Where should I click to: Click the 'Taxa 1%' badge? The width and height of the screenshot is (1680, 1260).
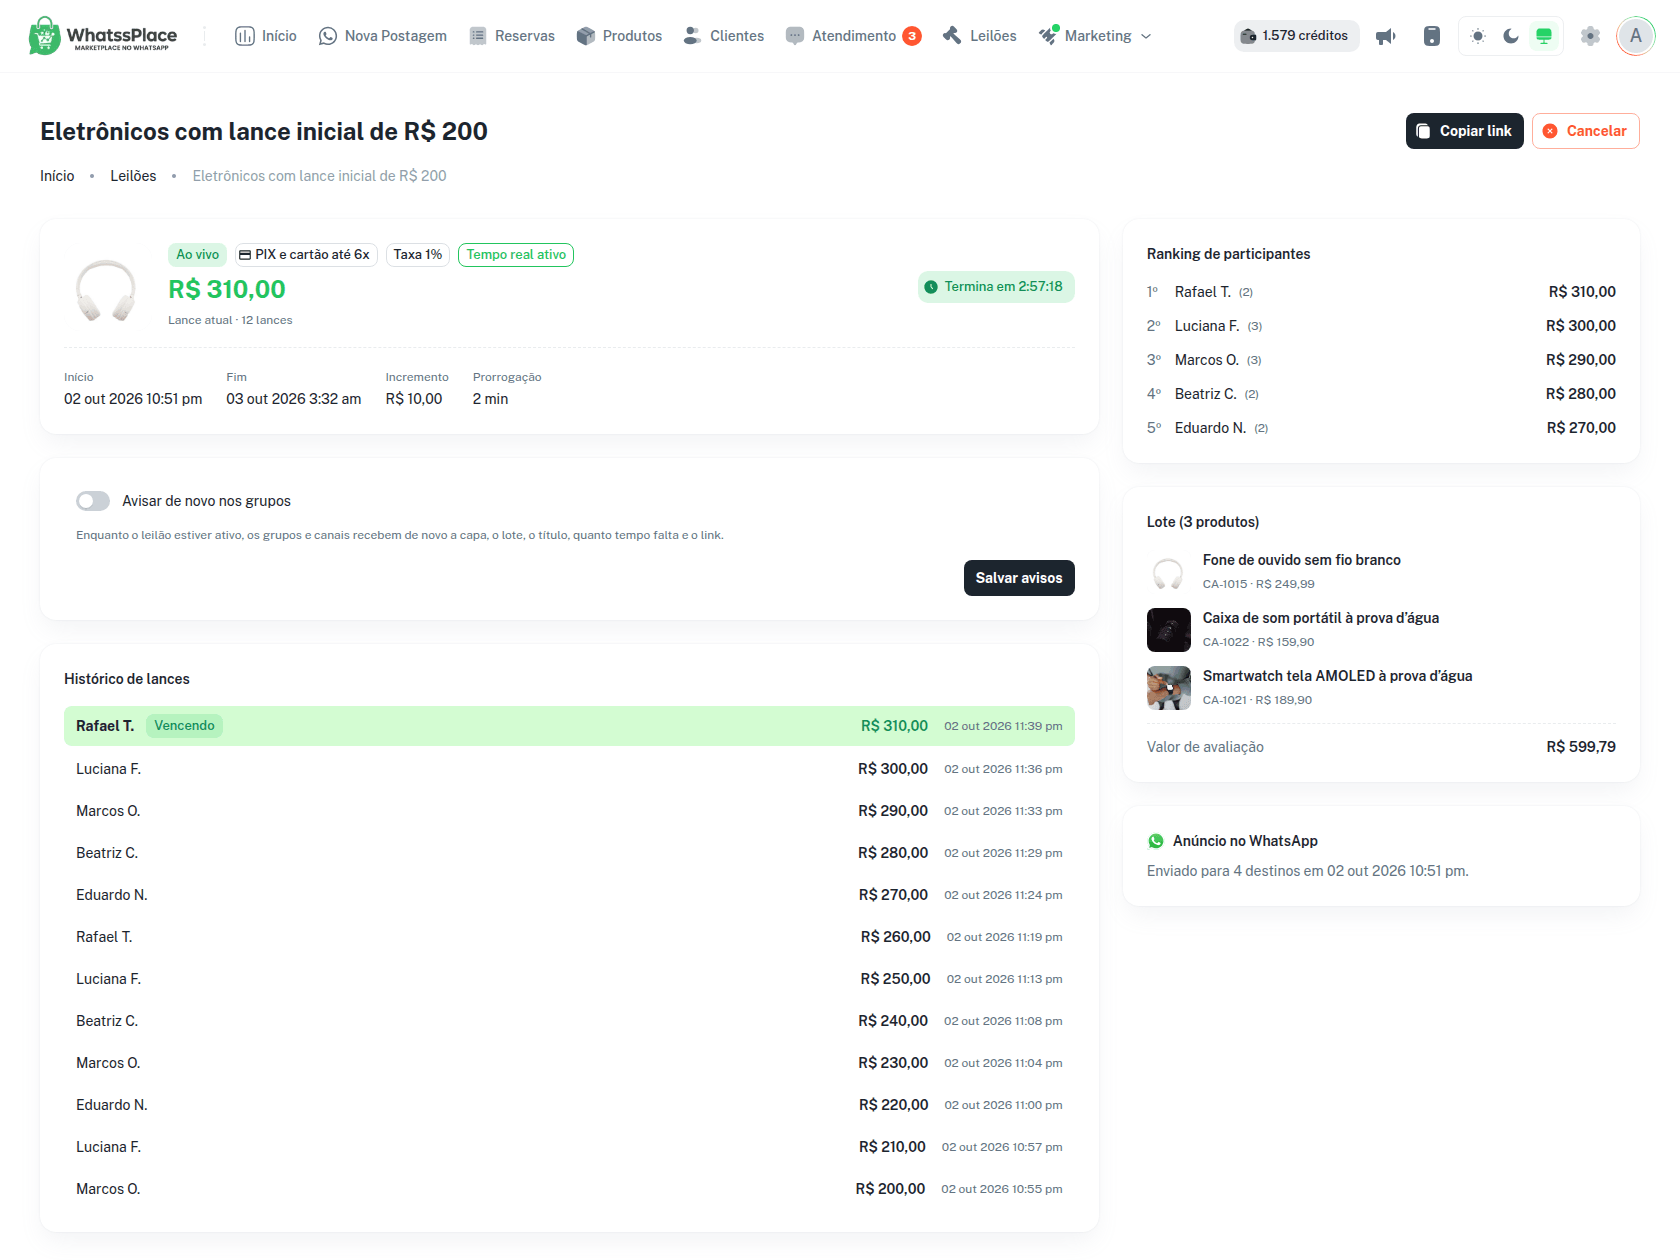(417, 255)
